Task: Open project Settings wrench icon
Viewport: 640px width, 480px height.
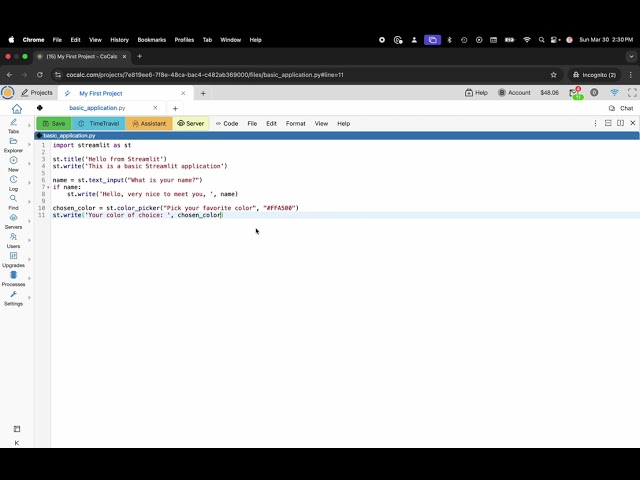Action: pos(13,298)
